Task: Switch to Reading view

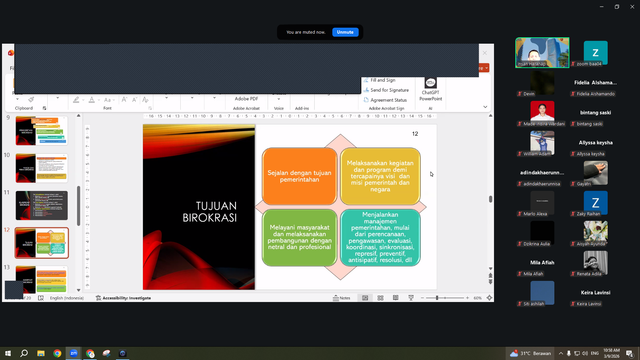Action: 396,298
